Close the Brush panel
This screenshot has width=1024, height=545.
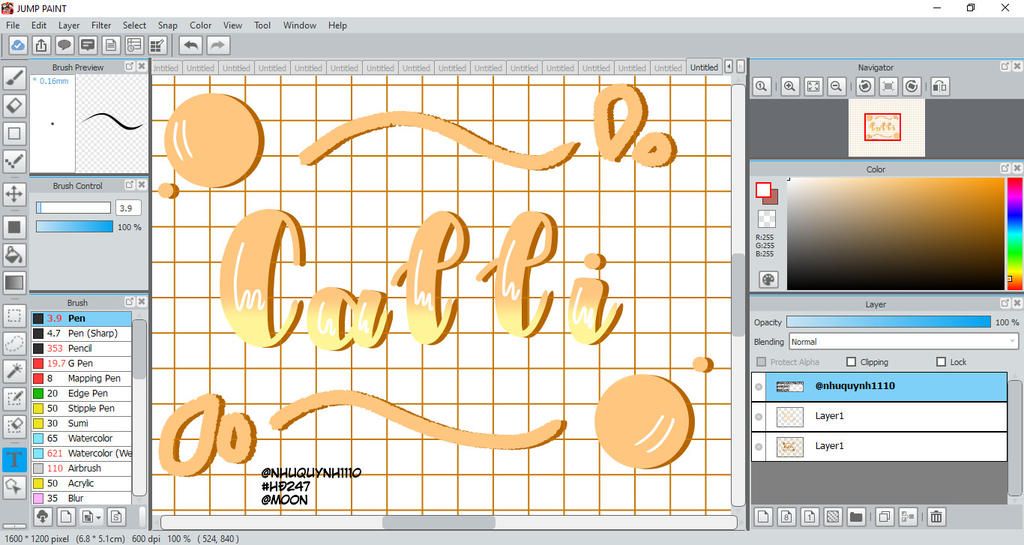pyautogui.click(x=141, y=302)
